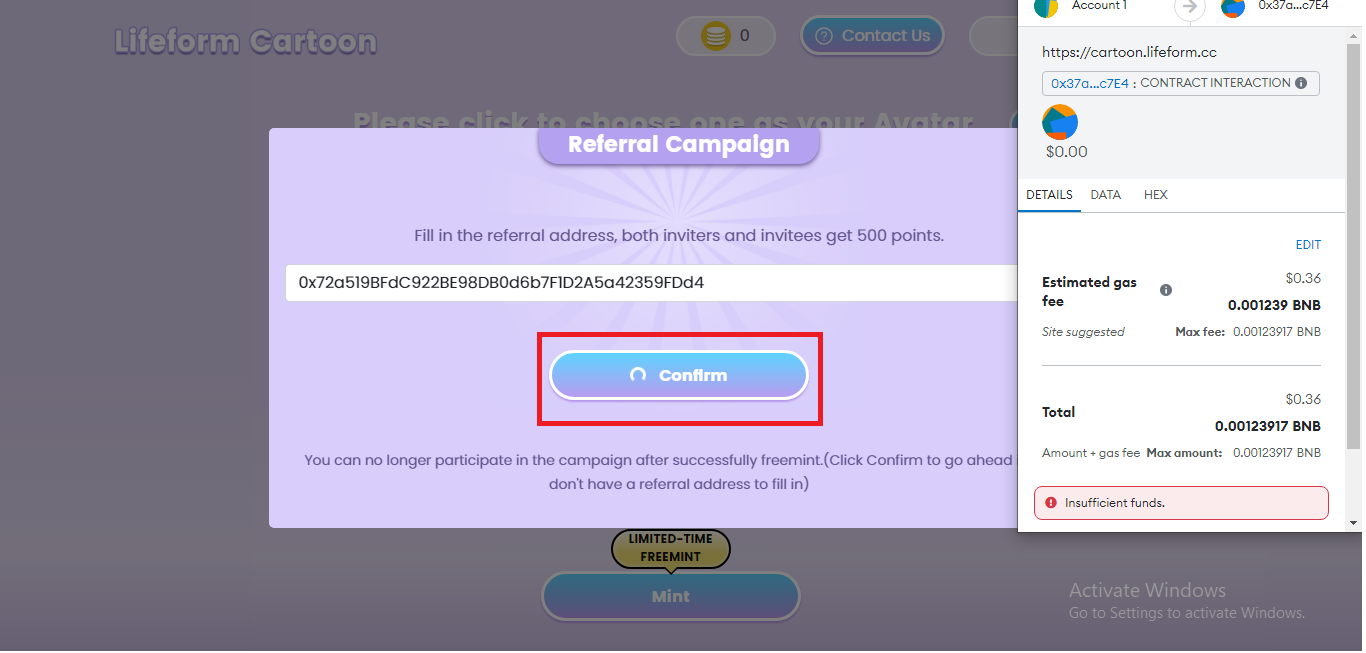Image resolution: width=1366 pixels, height=653 pixels.
Task: Click the Contact Us headset icon
Action: (x=824, y=37)
